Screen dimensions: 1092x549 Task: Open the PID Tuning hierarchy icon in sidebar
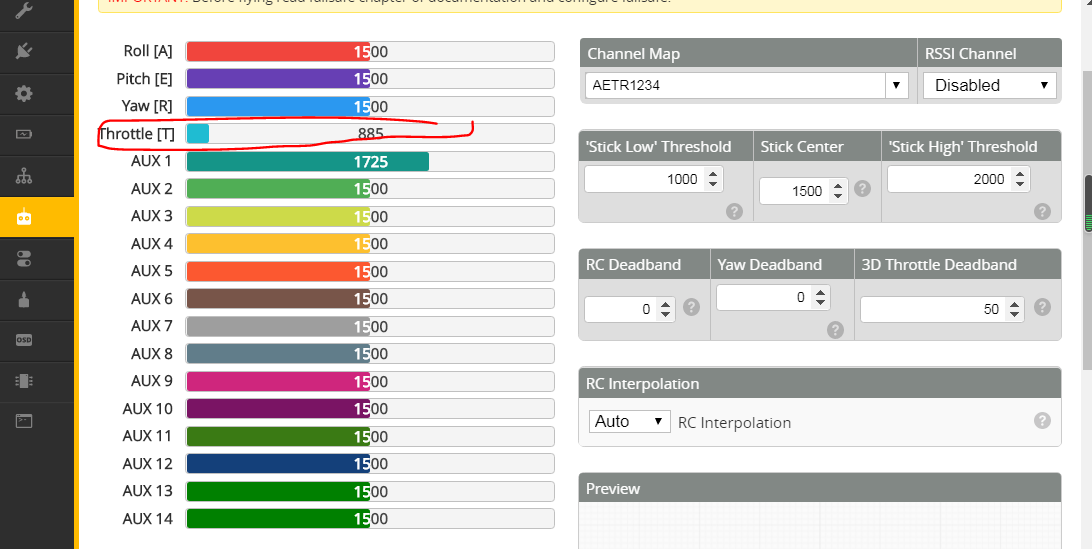24,176
